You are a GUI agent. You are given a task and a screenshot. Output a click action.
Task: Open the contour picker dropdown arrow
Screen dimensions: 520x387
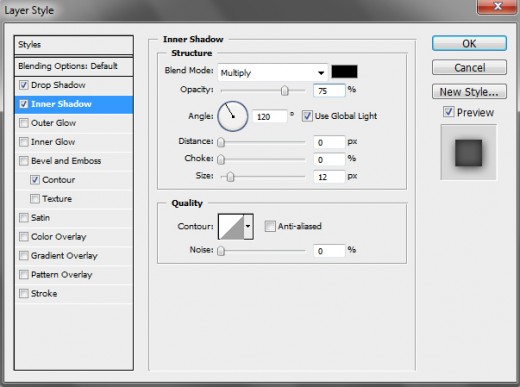click(248, 227)
